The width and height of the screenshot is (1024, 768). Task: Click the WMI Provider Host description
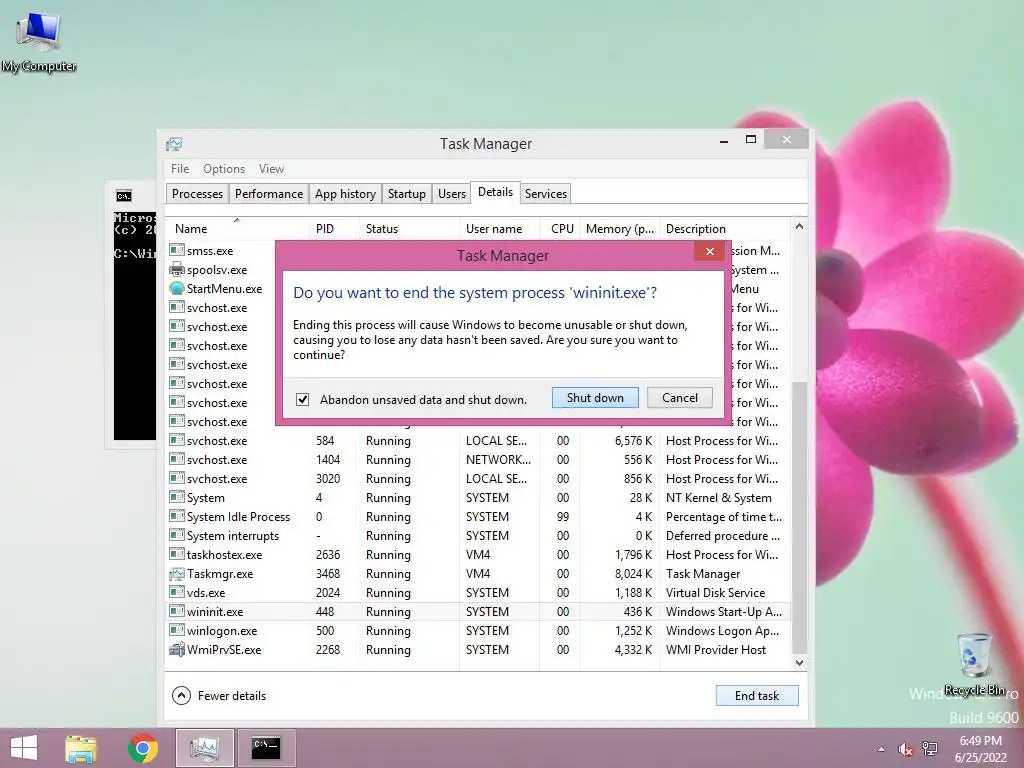[x=716, y=649]
